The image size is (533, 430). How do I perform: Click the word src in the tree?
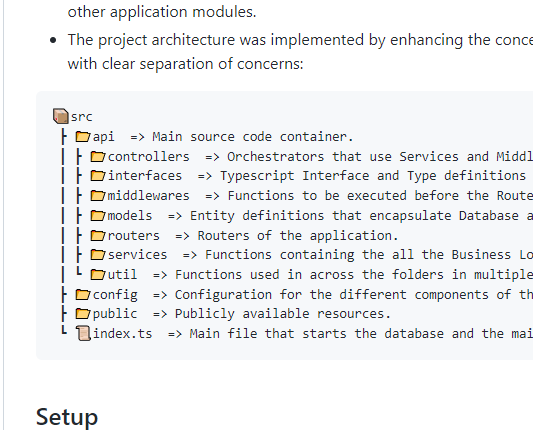[82, 117]
